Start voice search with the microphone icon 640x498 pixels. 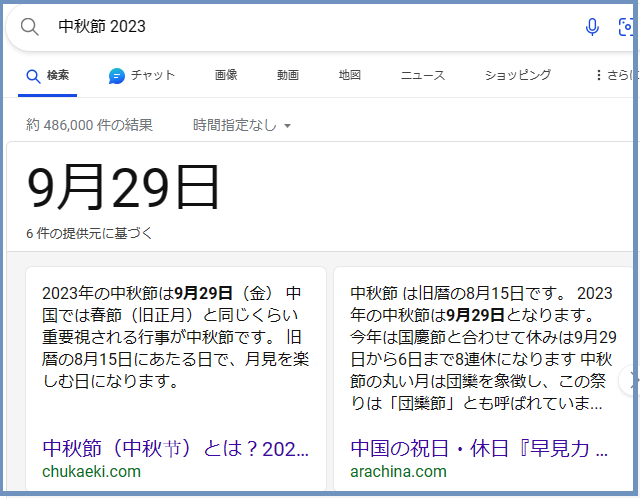coord(592,27)
